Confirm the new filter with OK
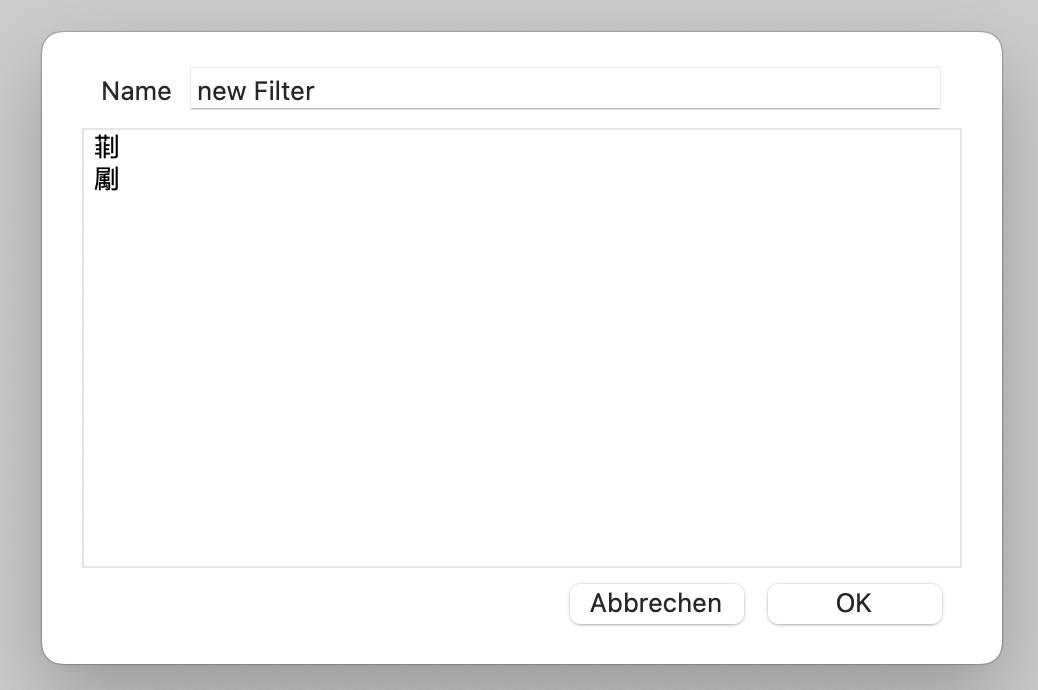The height and width of the screenshot is (690, 1038). pos(854,603)
